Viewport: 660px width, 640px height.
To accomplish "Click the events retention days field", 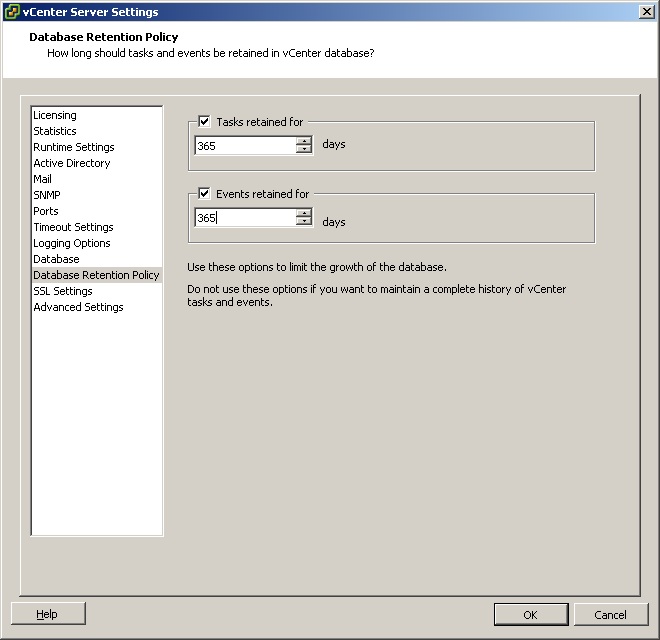I will coord(246,218).
